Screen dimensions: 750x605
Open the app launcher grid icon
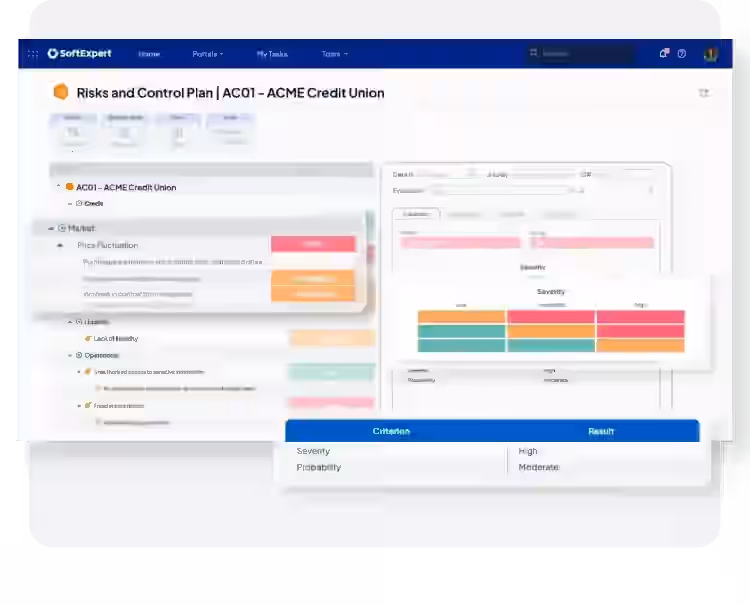pos(33,54)
